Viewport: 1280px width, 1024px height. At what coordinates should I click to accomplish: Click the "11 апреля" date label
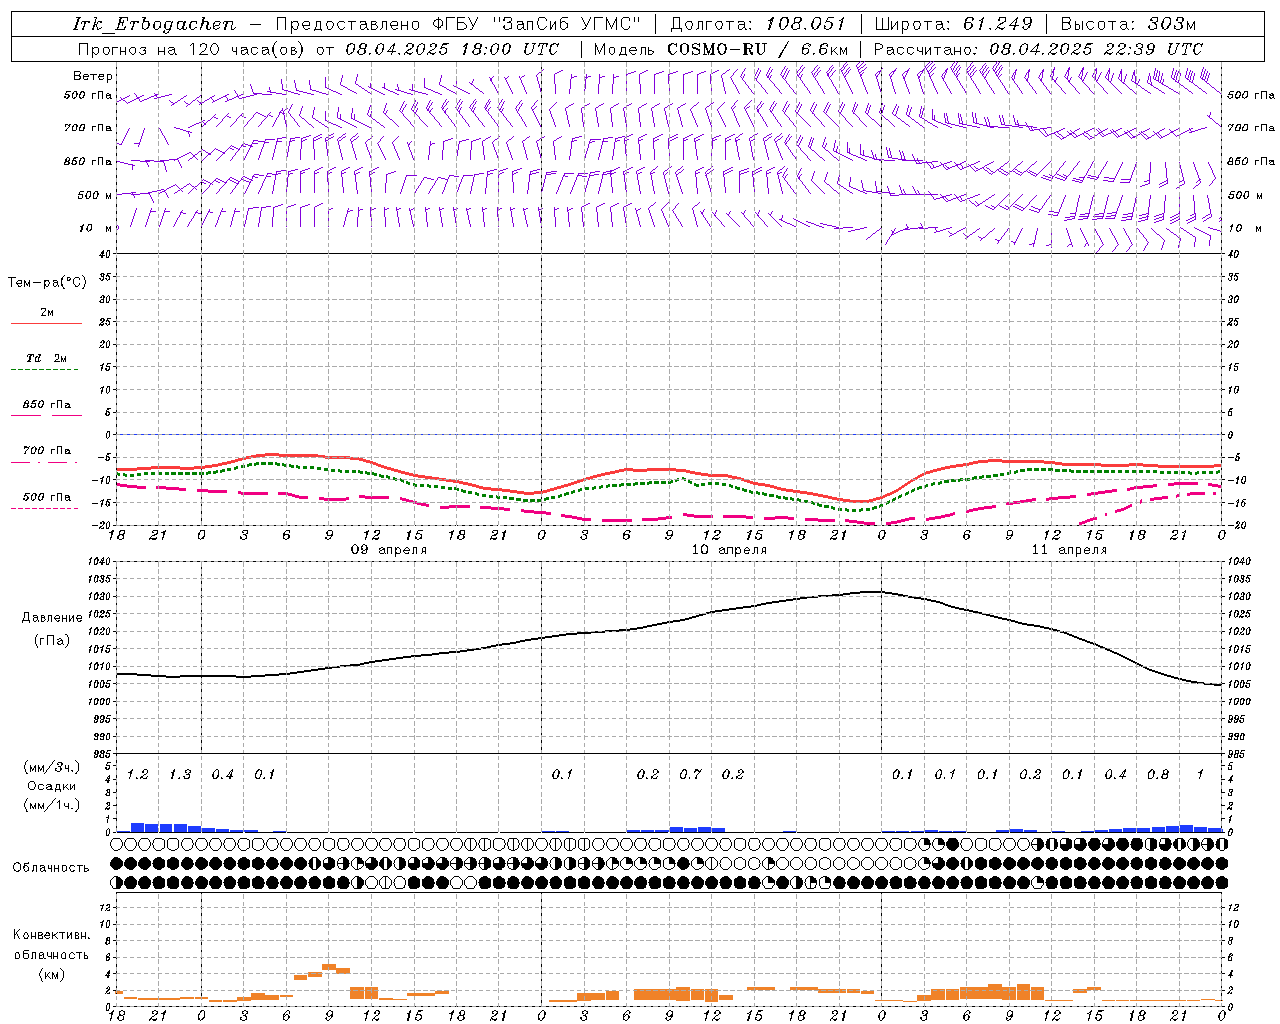(1069, 550)
